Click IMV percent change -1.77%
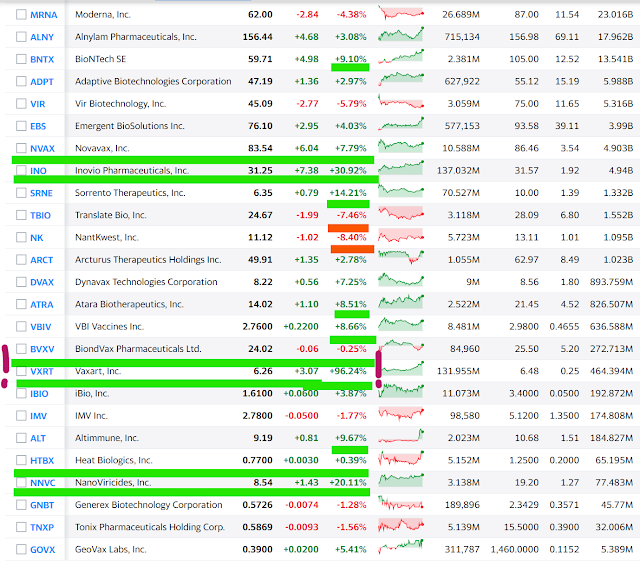Screen dimensions: 640x566 351,416
